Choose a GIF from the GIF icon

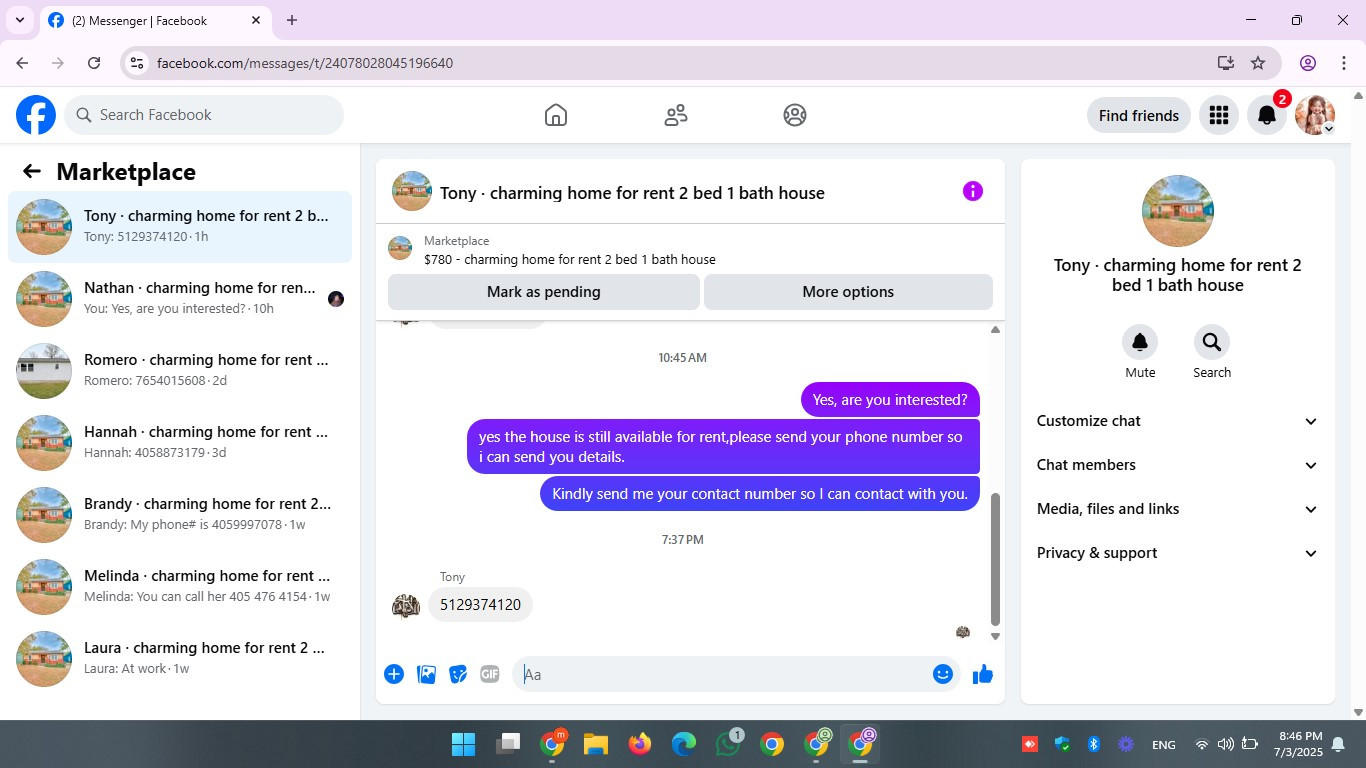[x=489, y=674]
